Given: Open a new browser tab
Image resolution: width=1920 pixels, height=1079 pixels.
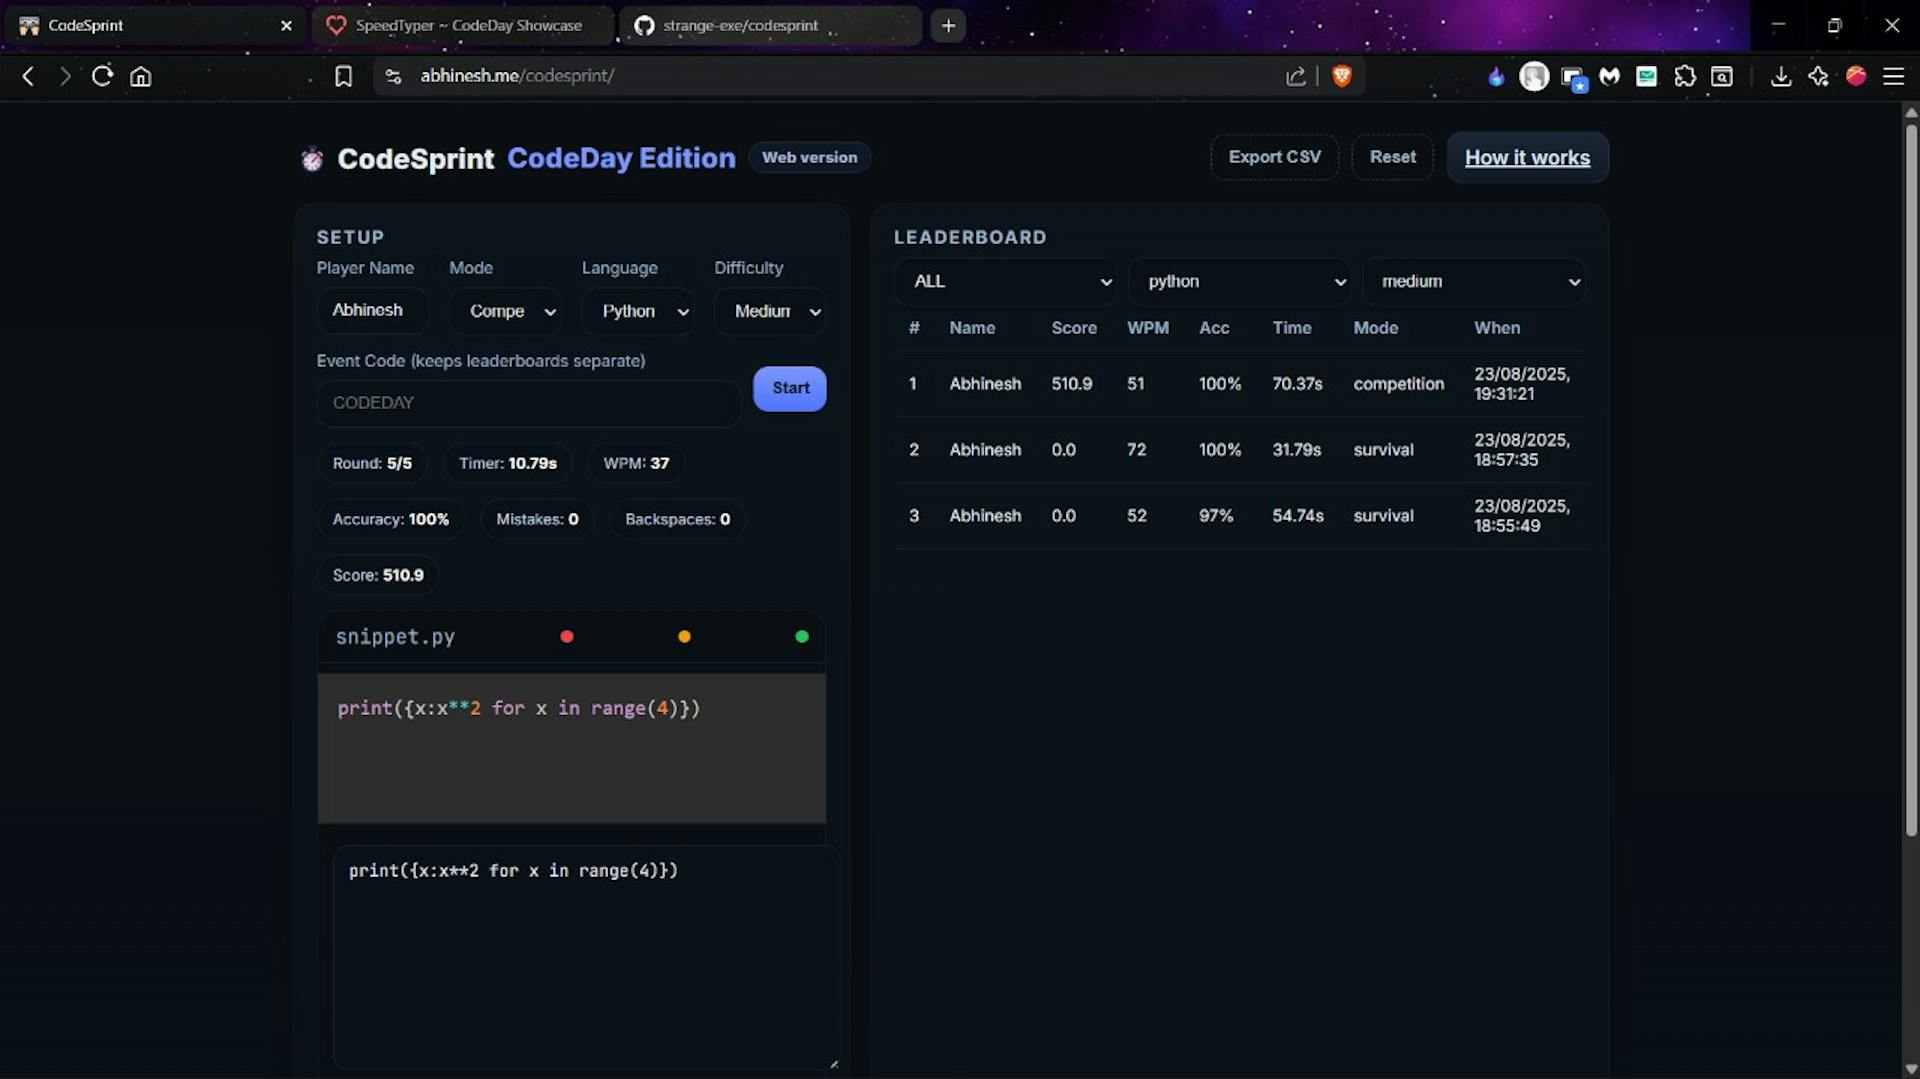Looking at the screenshot, I should click(x=948, y=26).
